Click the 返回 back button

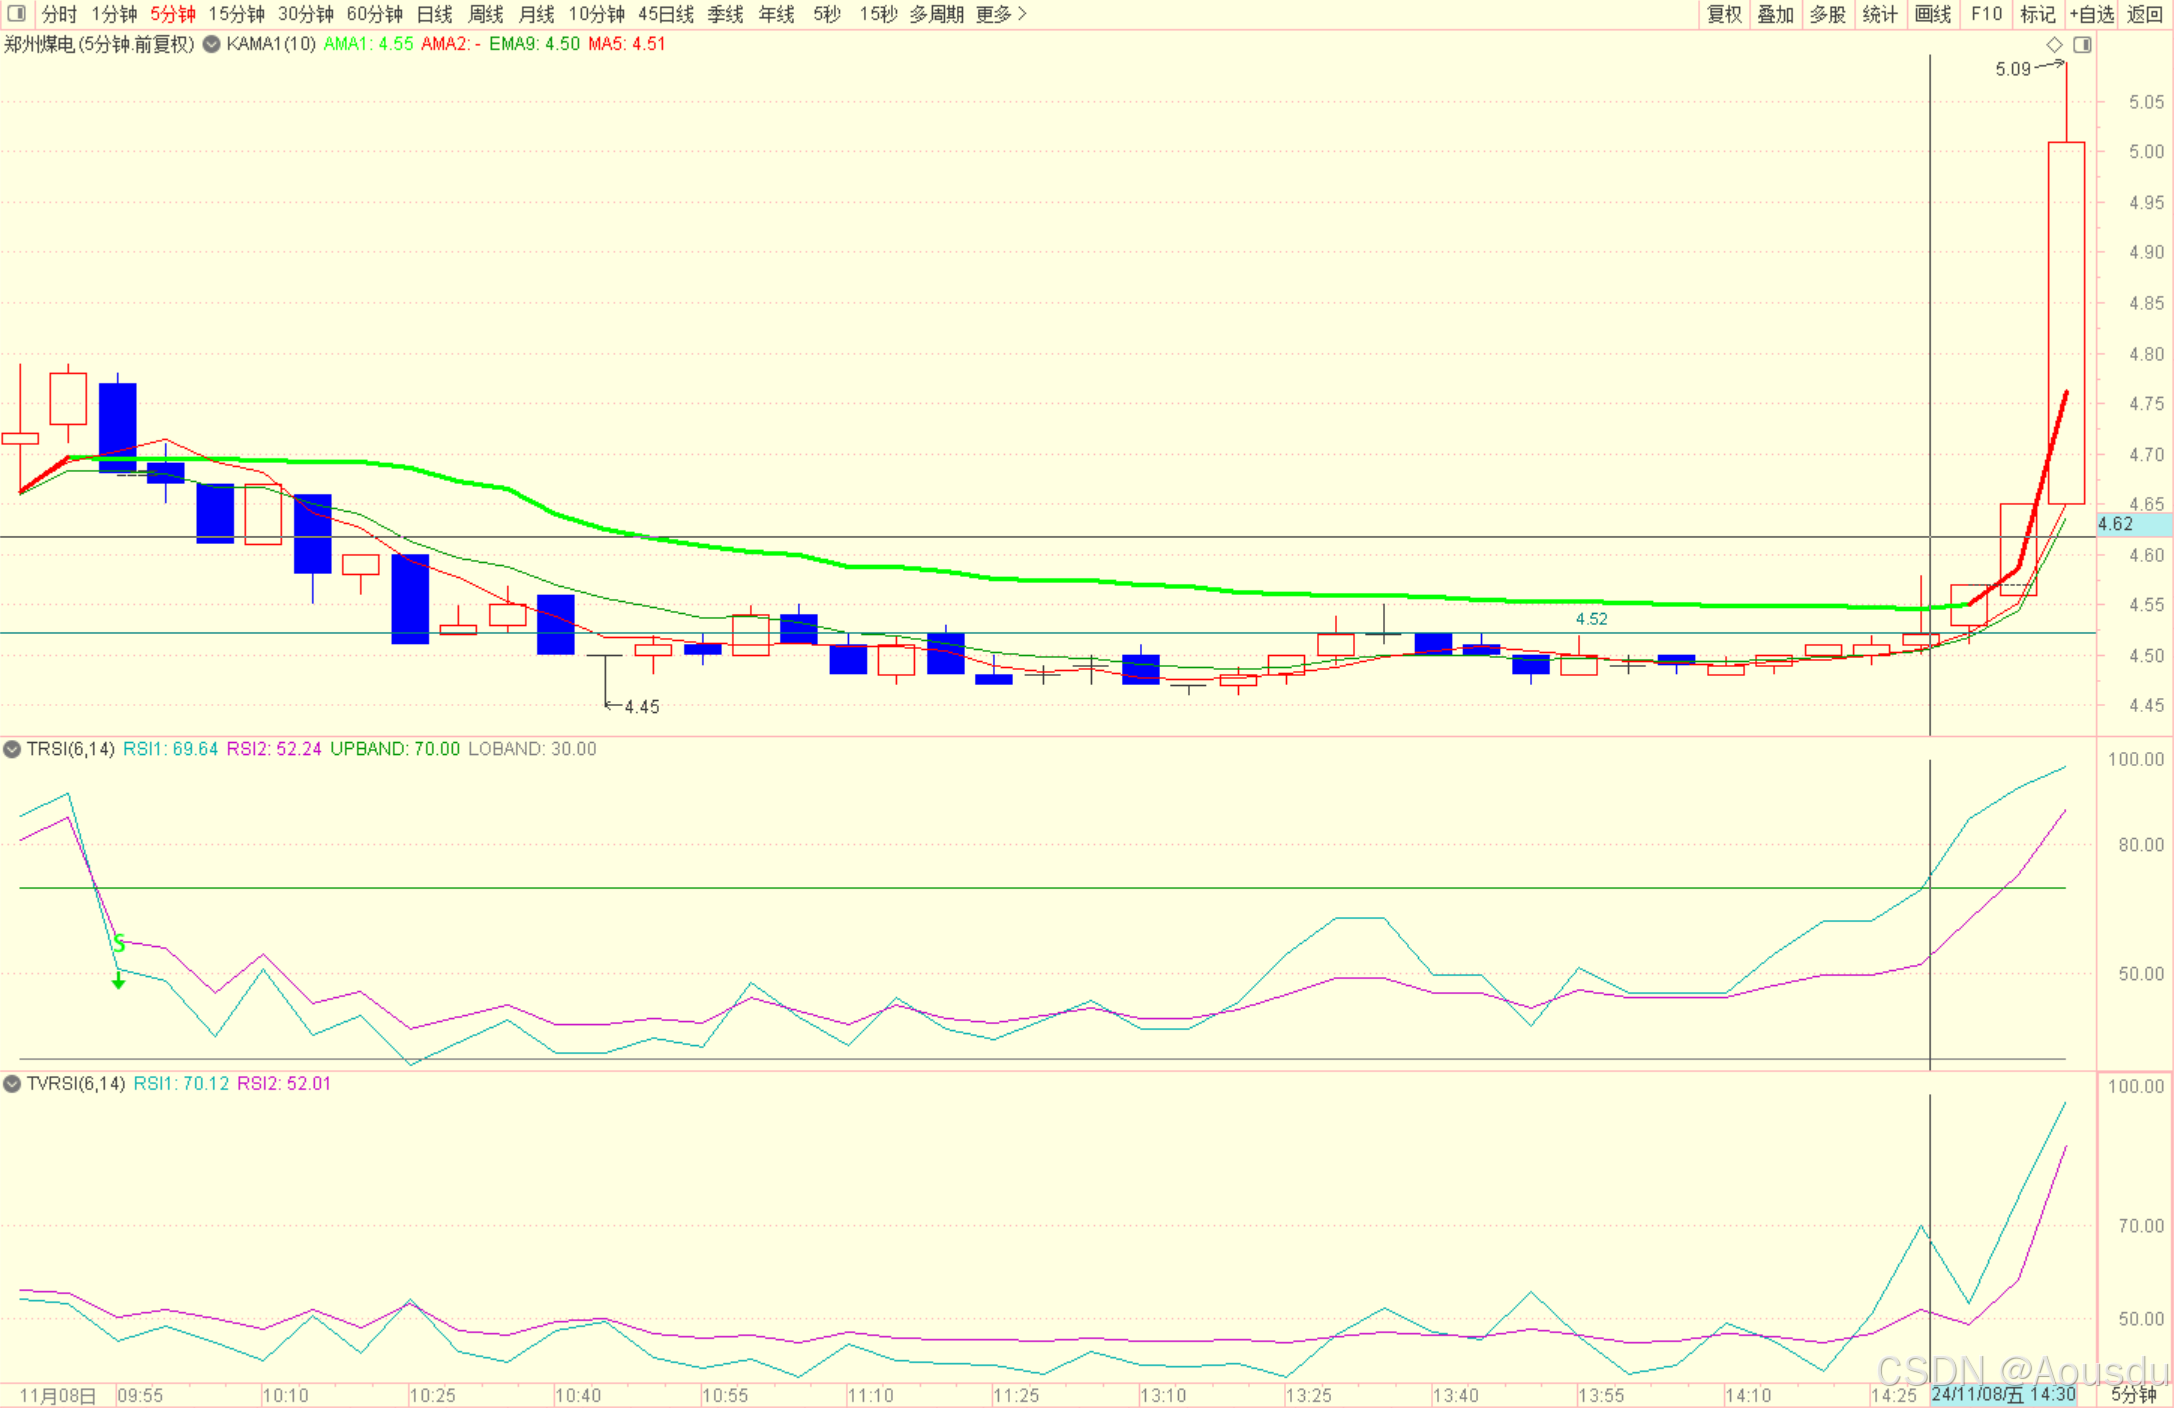coord(2144,14)
